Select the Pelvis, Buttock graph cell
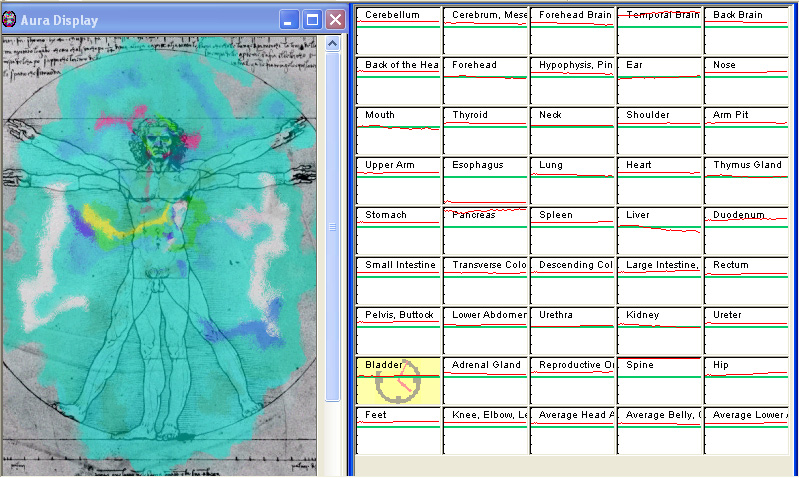 click(398, 330)
